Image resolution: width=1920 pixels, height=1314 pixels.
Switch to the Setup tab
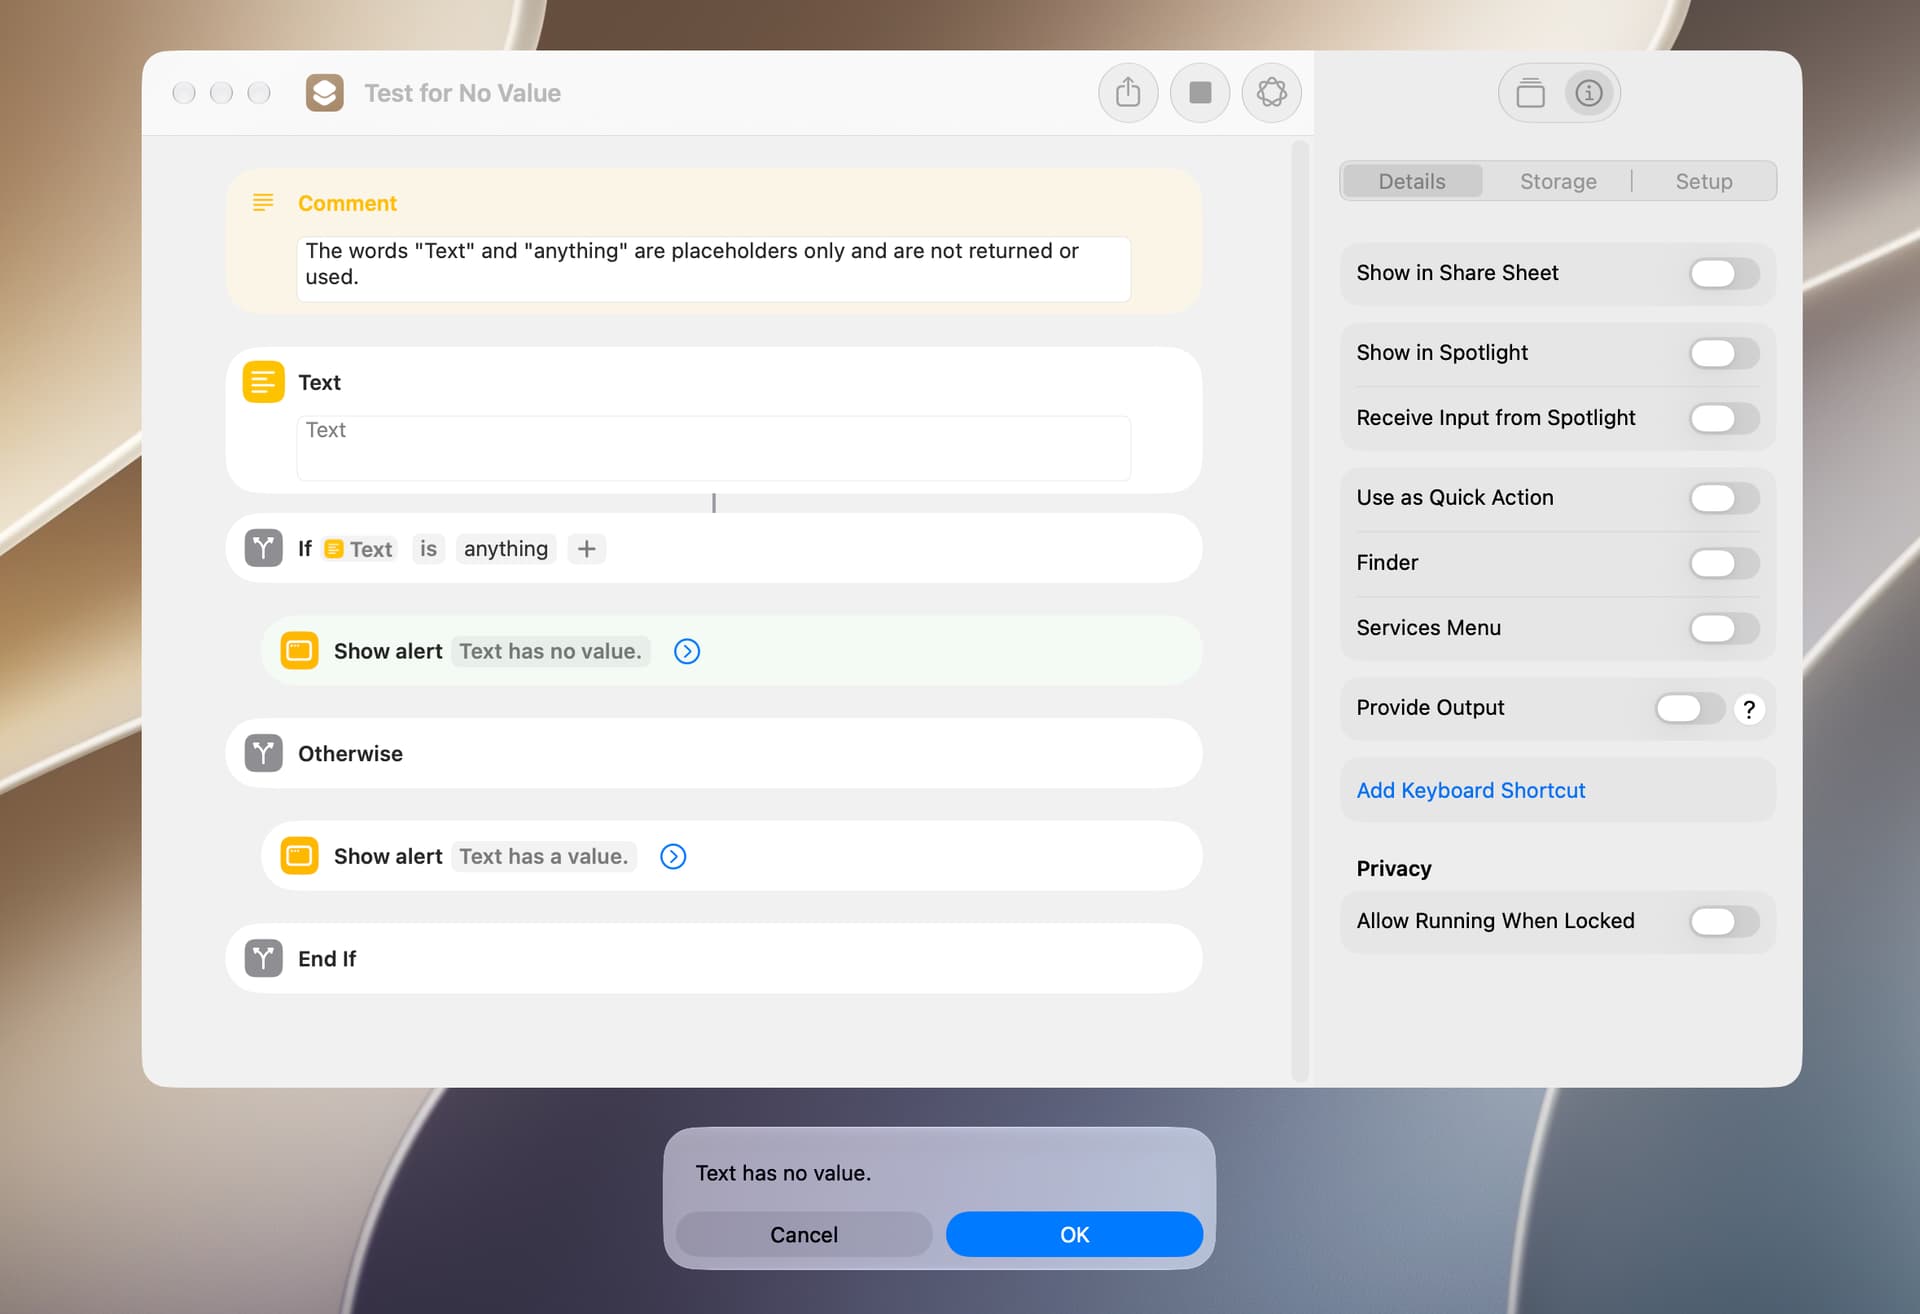click(1704, 181)
